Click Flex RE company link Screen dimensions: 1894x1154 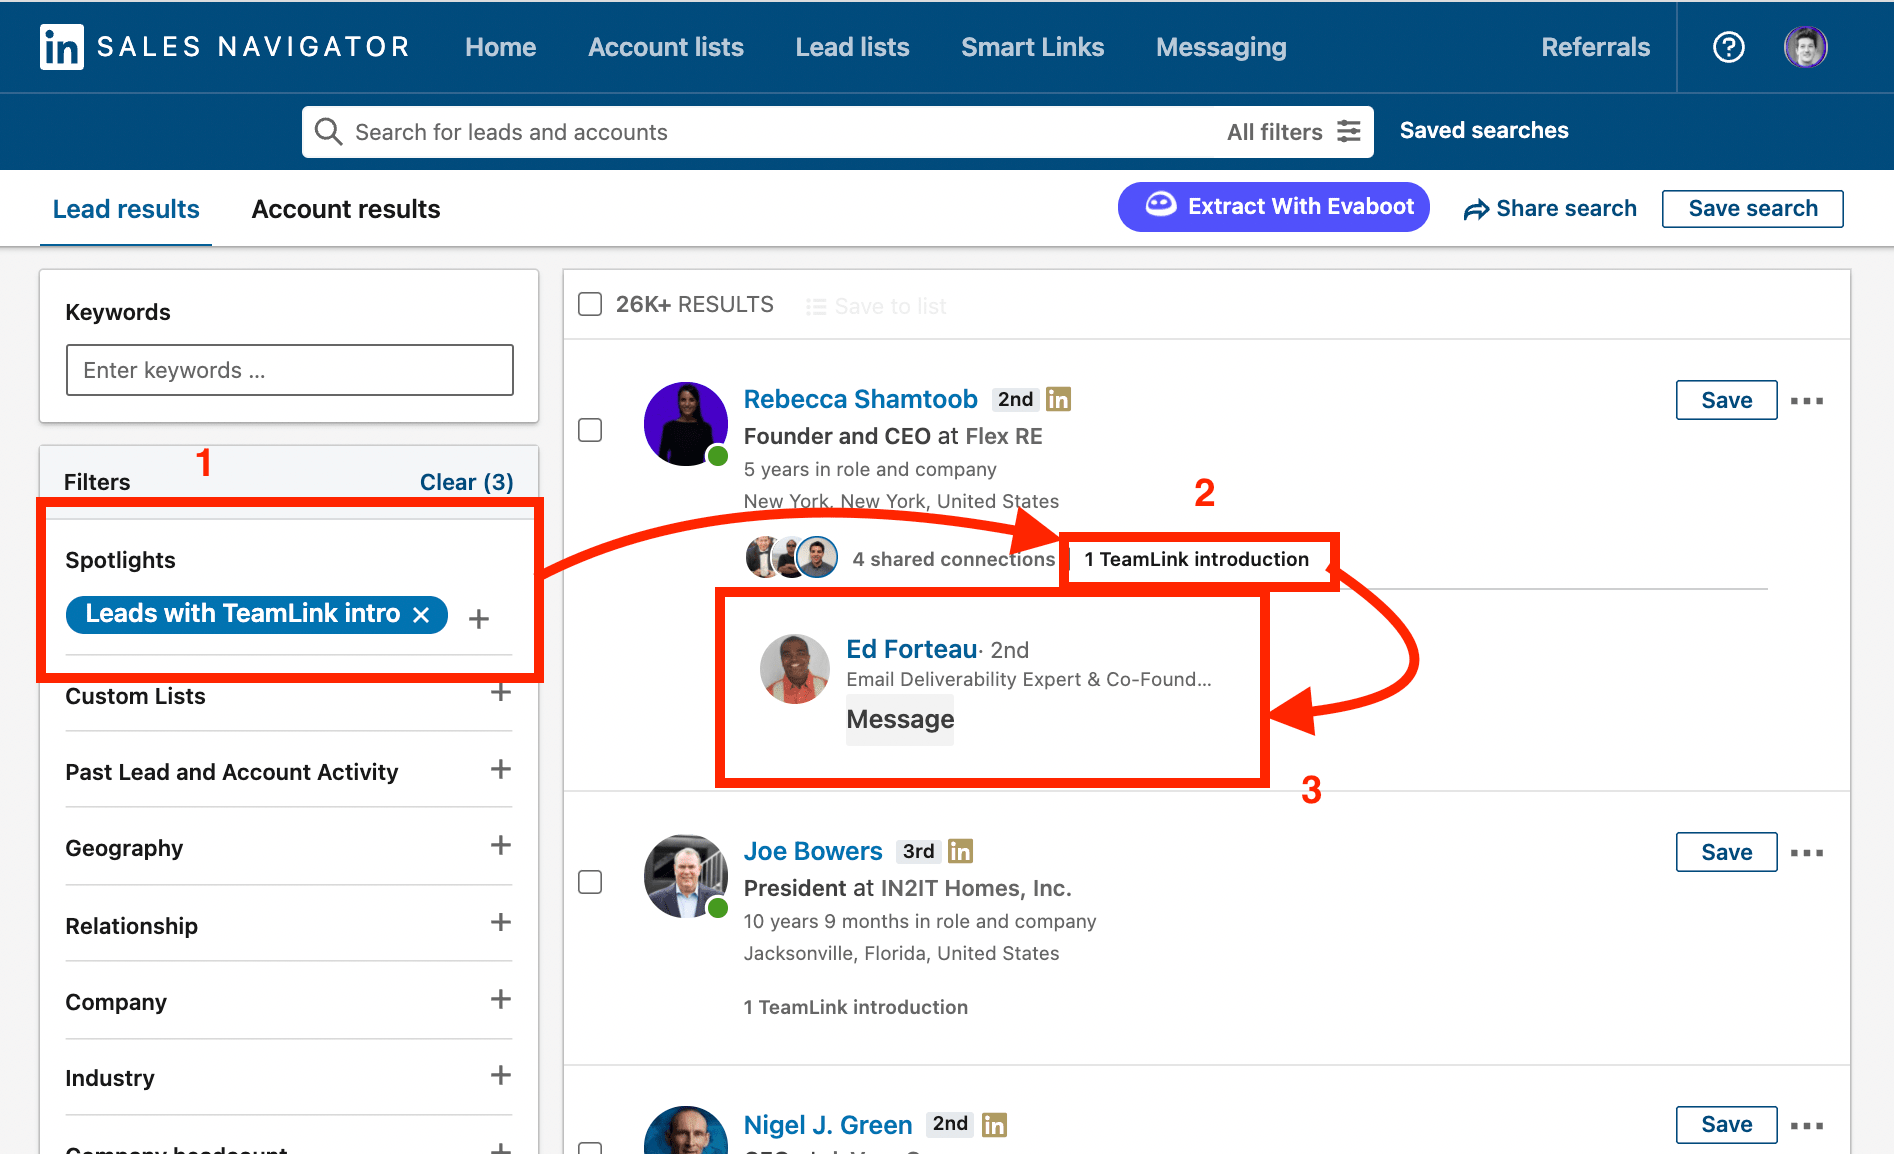click(1004, 436)
